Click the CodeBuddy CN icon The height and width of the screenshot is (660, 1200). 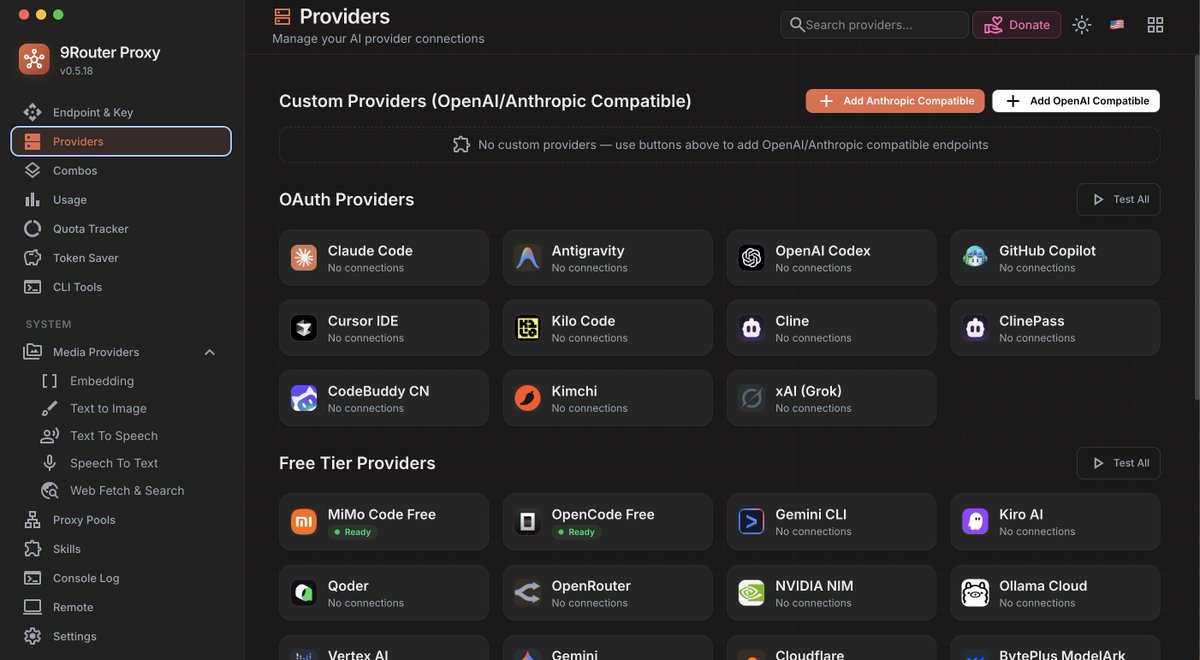[x=304, y=398]
